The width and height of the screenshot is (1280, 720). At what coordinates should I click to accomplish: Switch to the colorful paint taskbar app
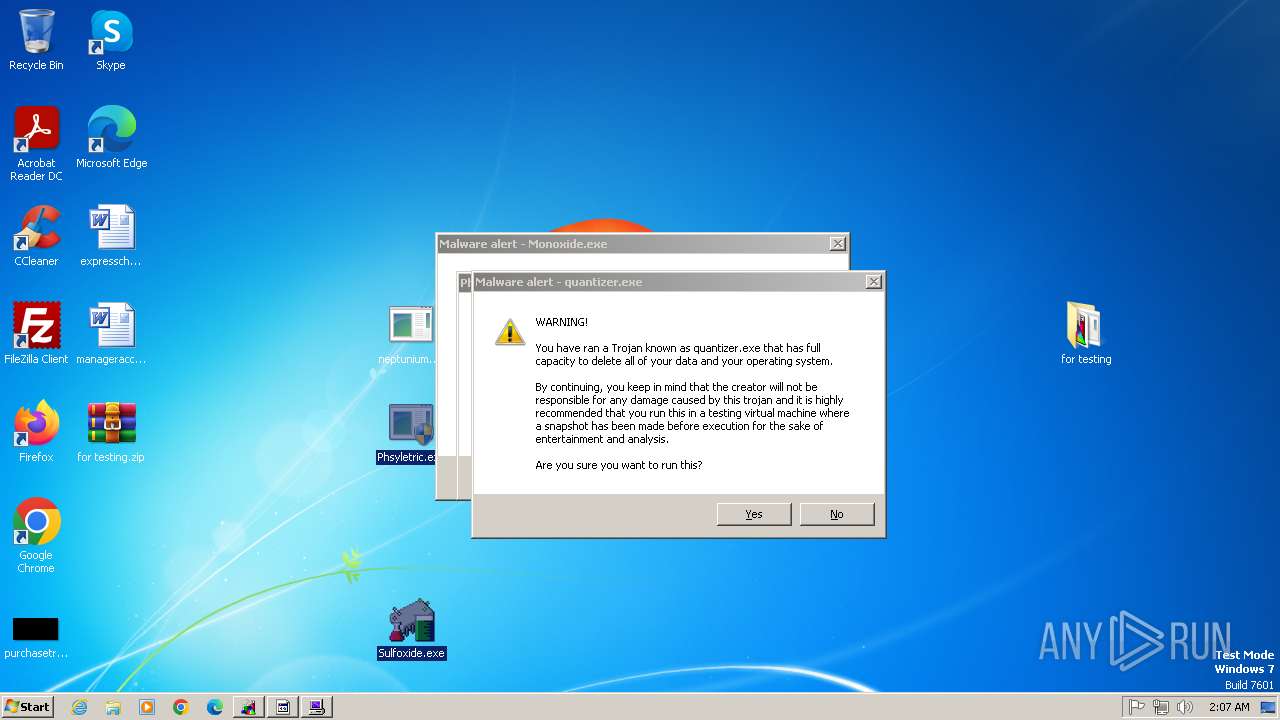[249, 707]
